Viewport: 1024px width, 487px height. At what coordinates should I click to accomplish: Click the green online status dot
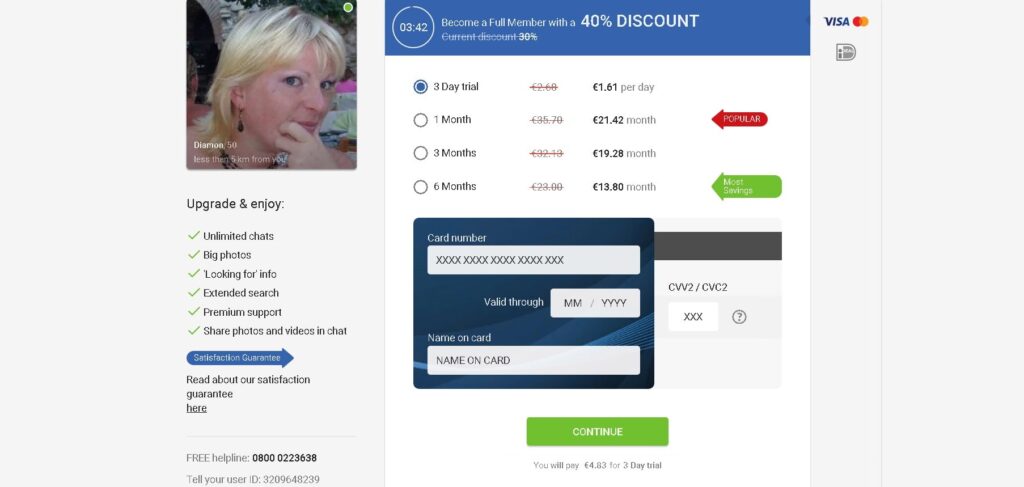coord(348,7)
